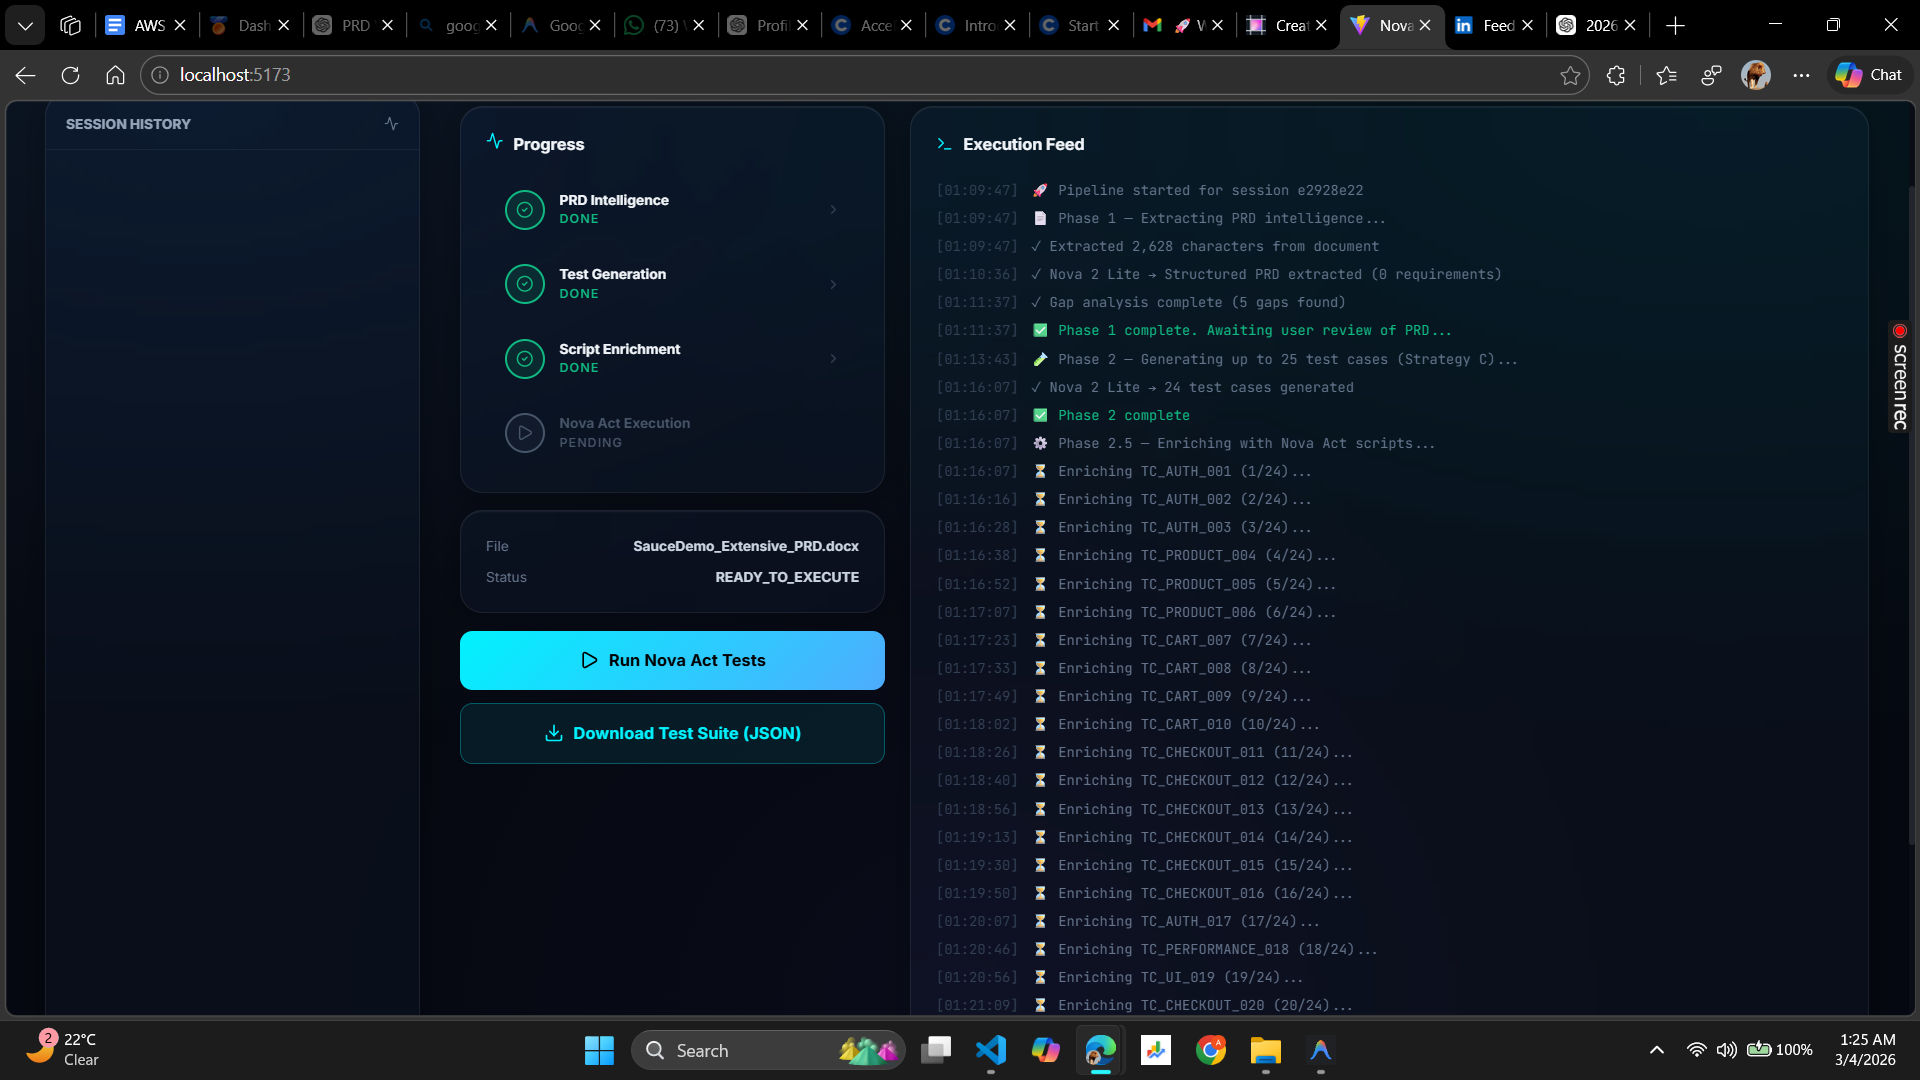The width and height of the screenshot is (1920, 1080).
Task: Open the tab search dropdown arrow
Action: click(25, 25)
